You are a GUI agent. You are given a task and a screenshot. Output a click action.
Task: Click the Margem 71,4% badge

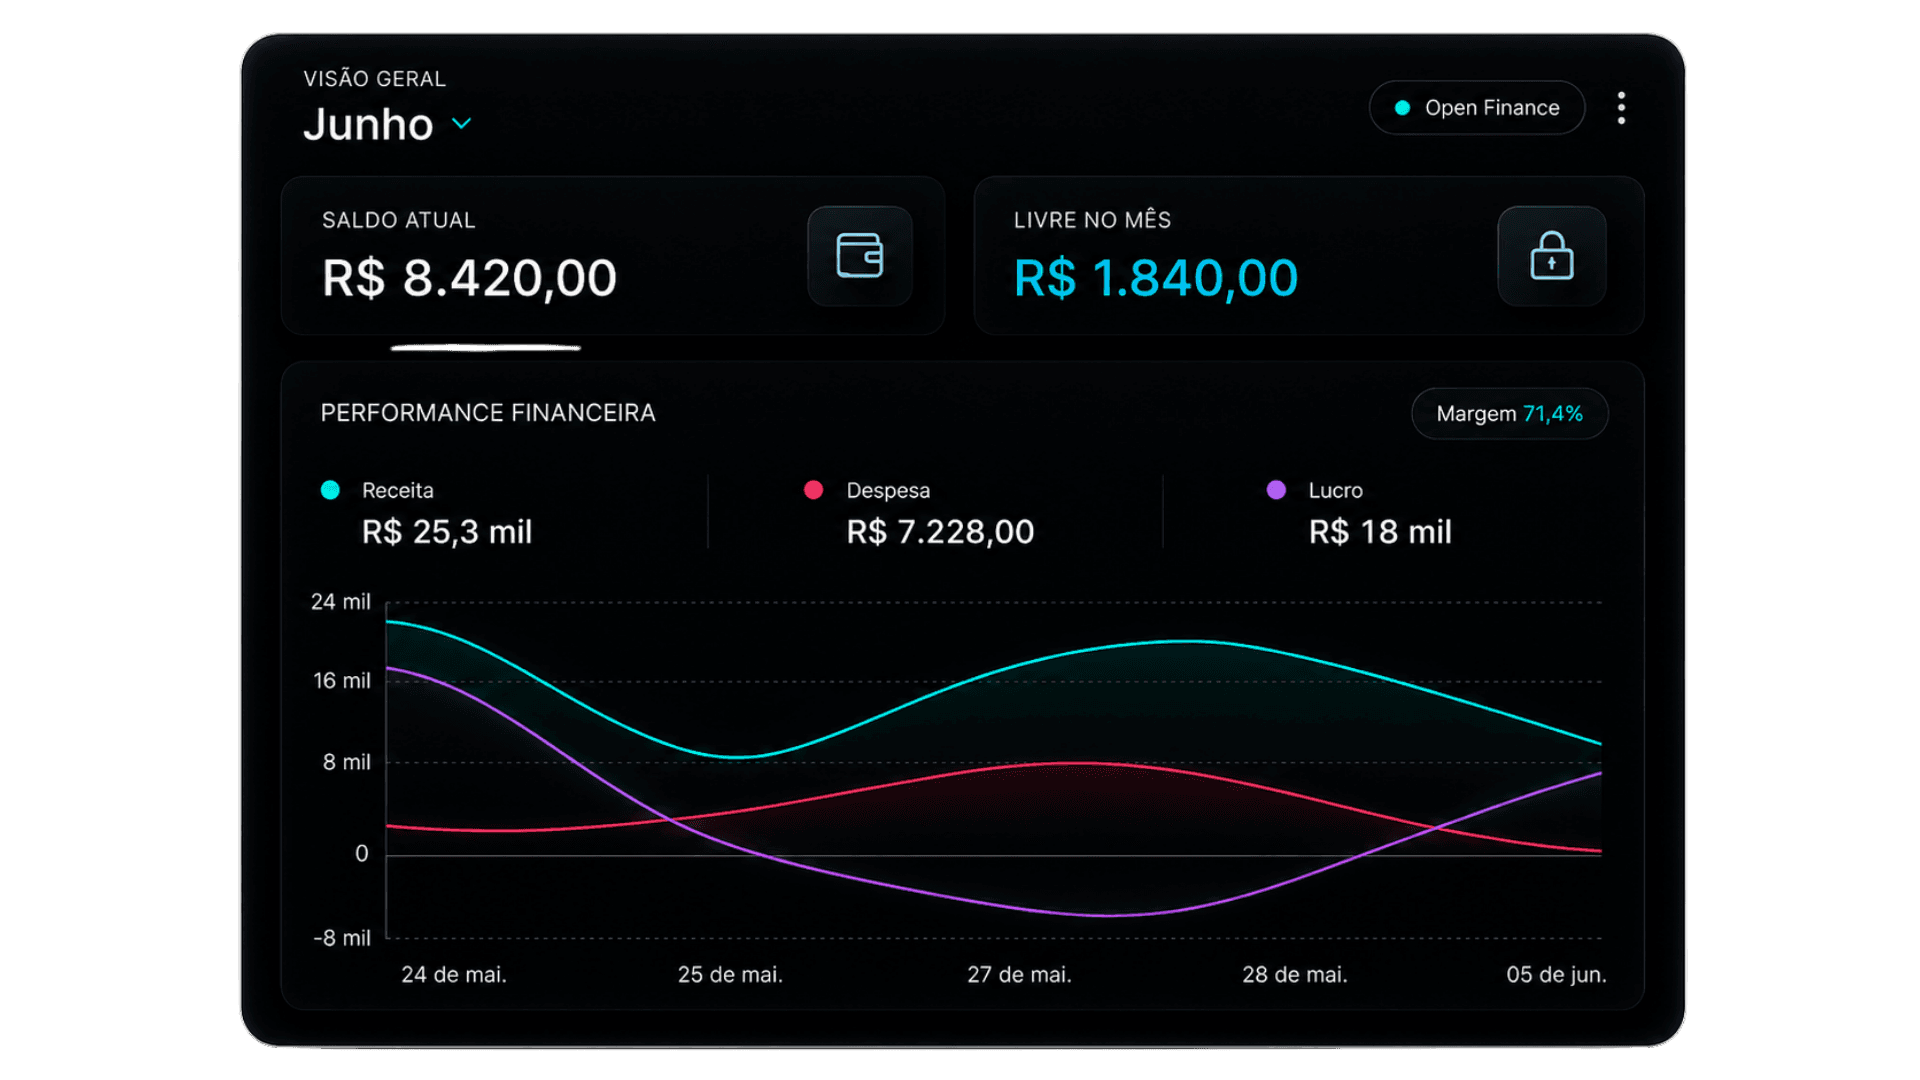pyautogui.click(x=1509, y=414)
